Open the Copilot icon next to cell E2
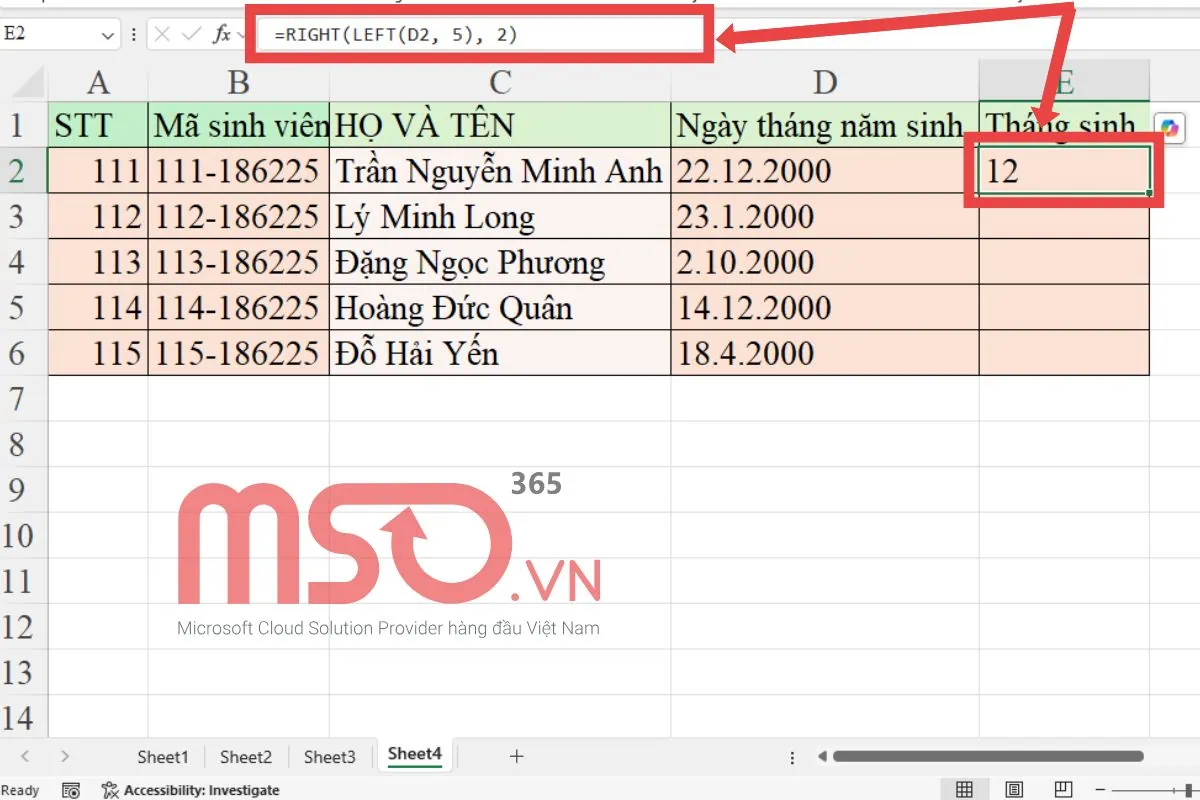This screenshot has width=1200, height=800. [x=1168, y=127]
